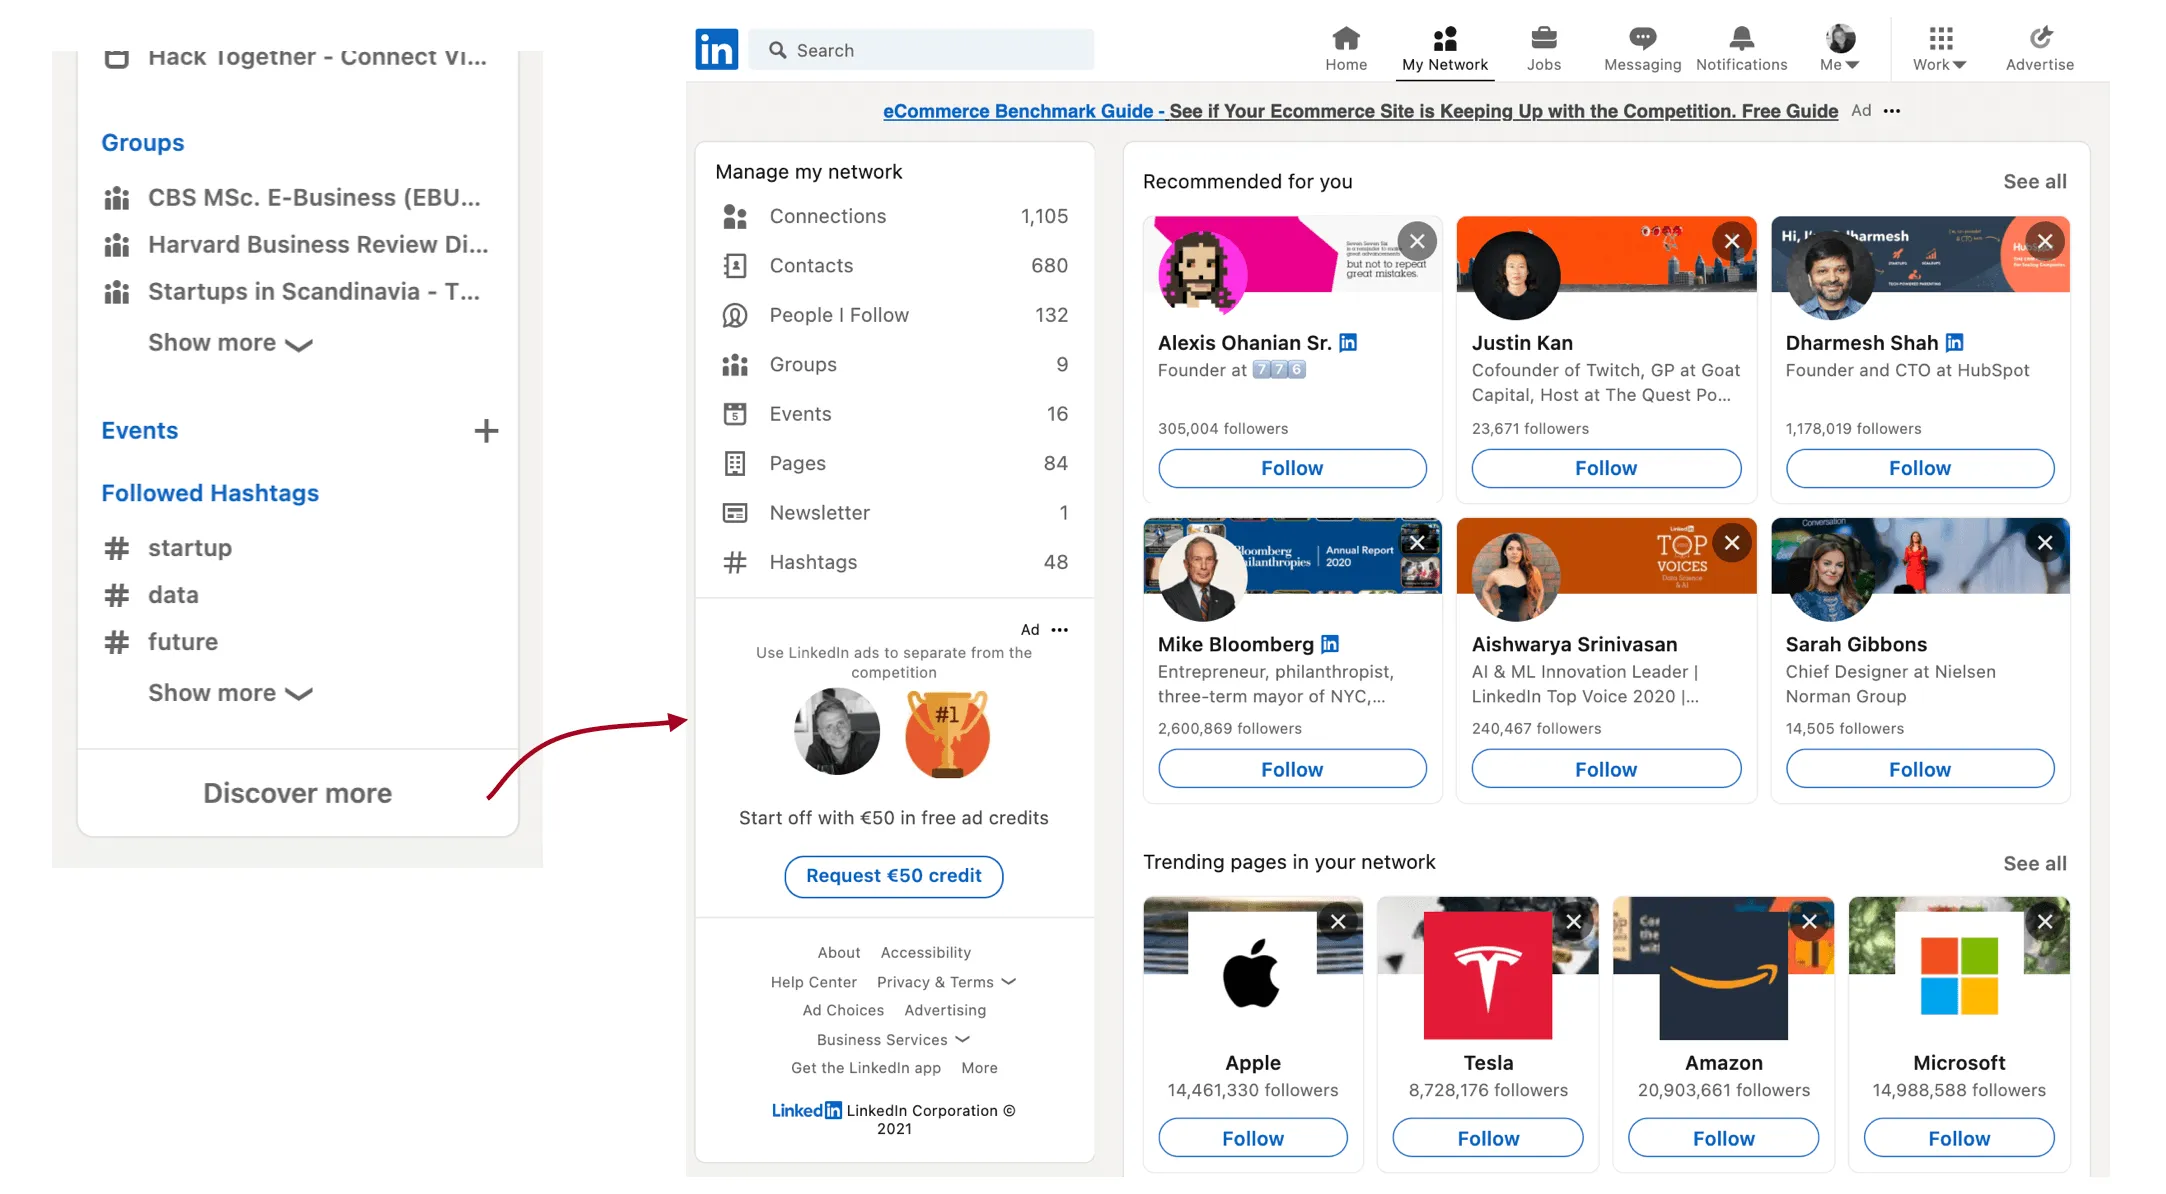Screen dimensions: 2166x1194
Task: Click the LinkedIn logo icon
Action: [716, 49]
